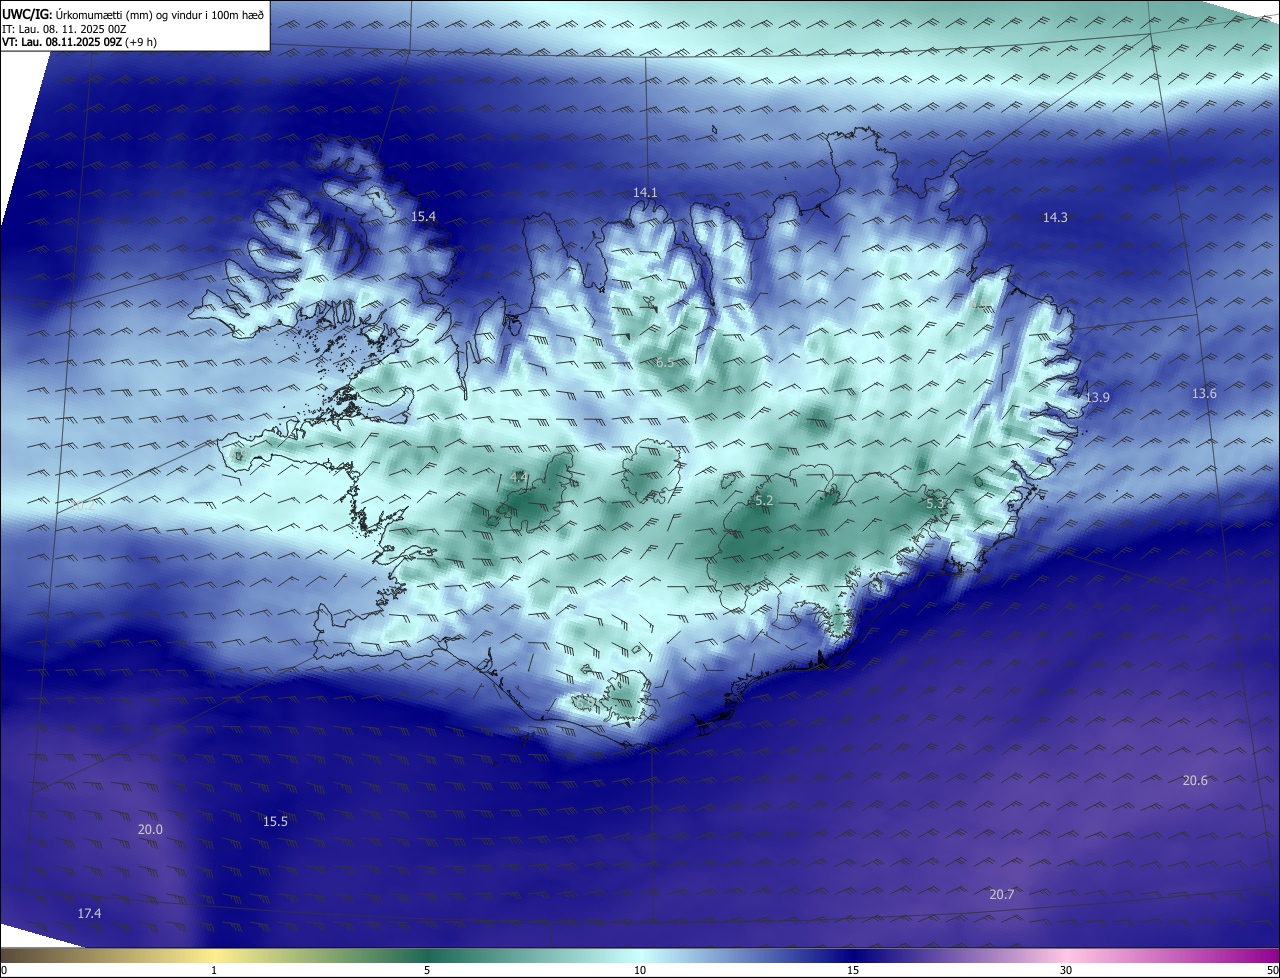Click the valid time line 'VT: Lau. 08.11.2025 09Z (+9 h)'
Viewport: 1280px width, 978px height.
click(x=79, y=42)
